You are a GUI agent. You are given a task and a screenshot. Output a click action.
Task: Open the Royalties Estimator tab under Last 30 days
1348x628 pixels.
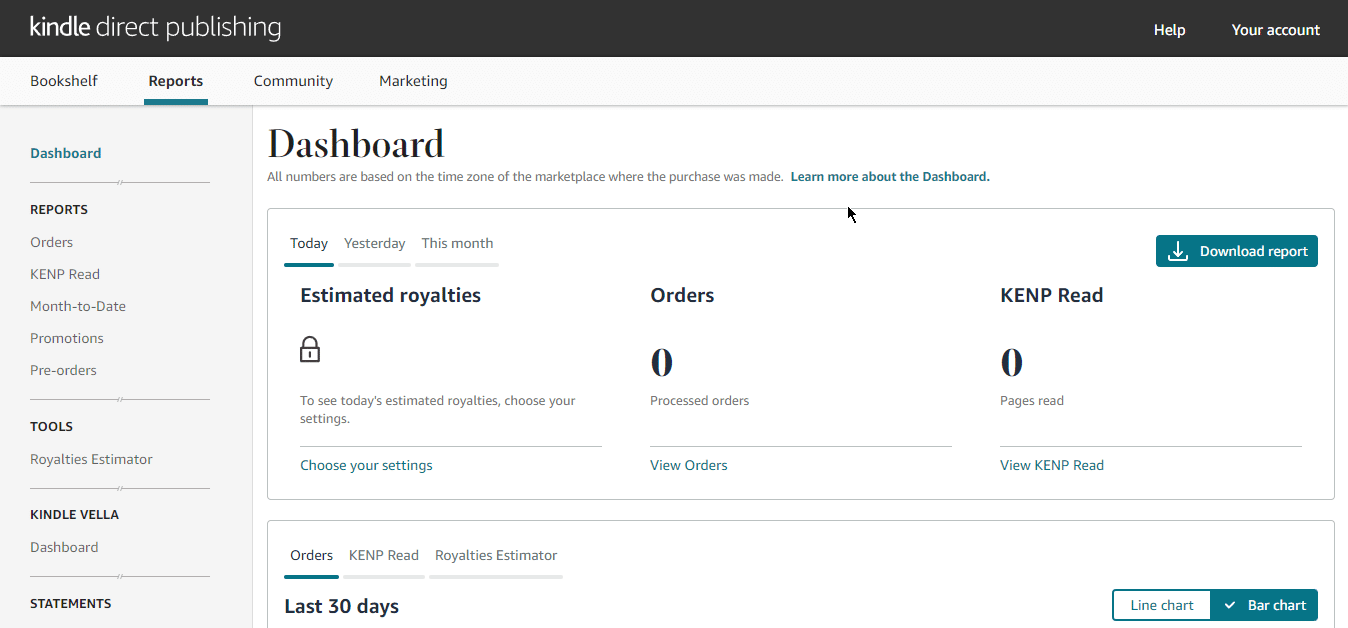click(x=495, y=555)
